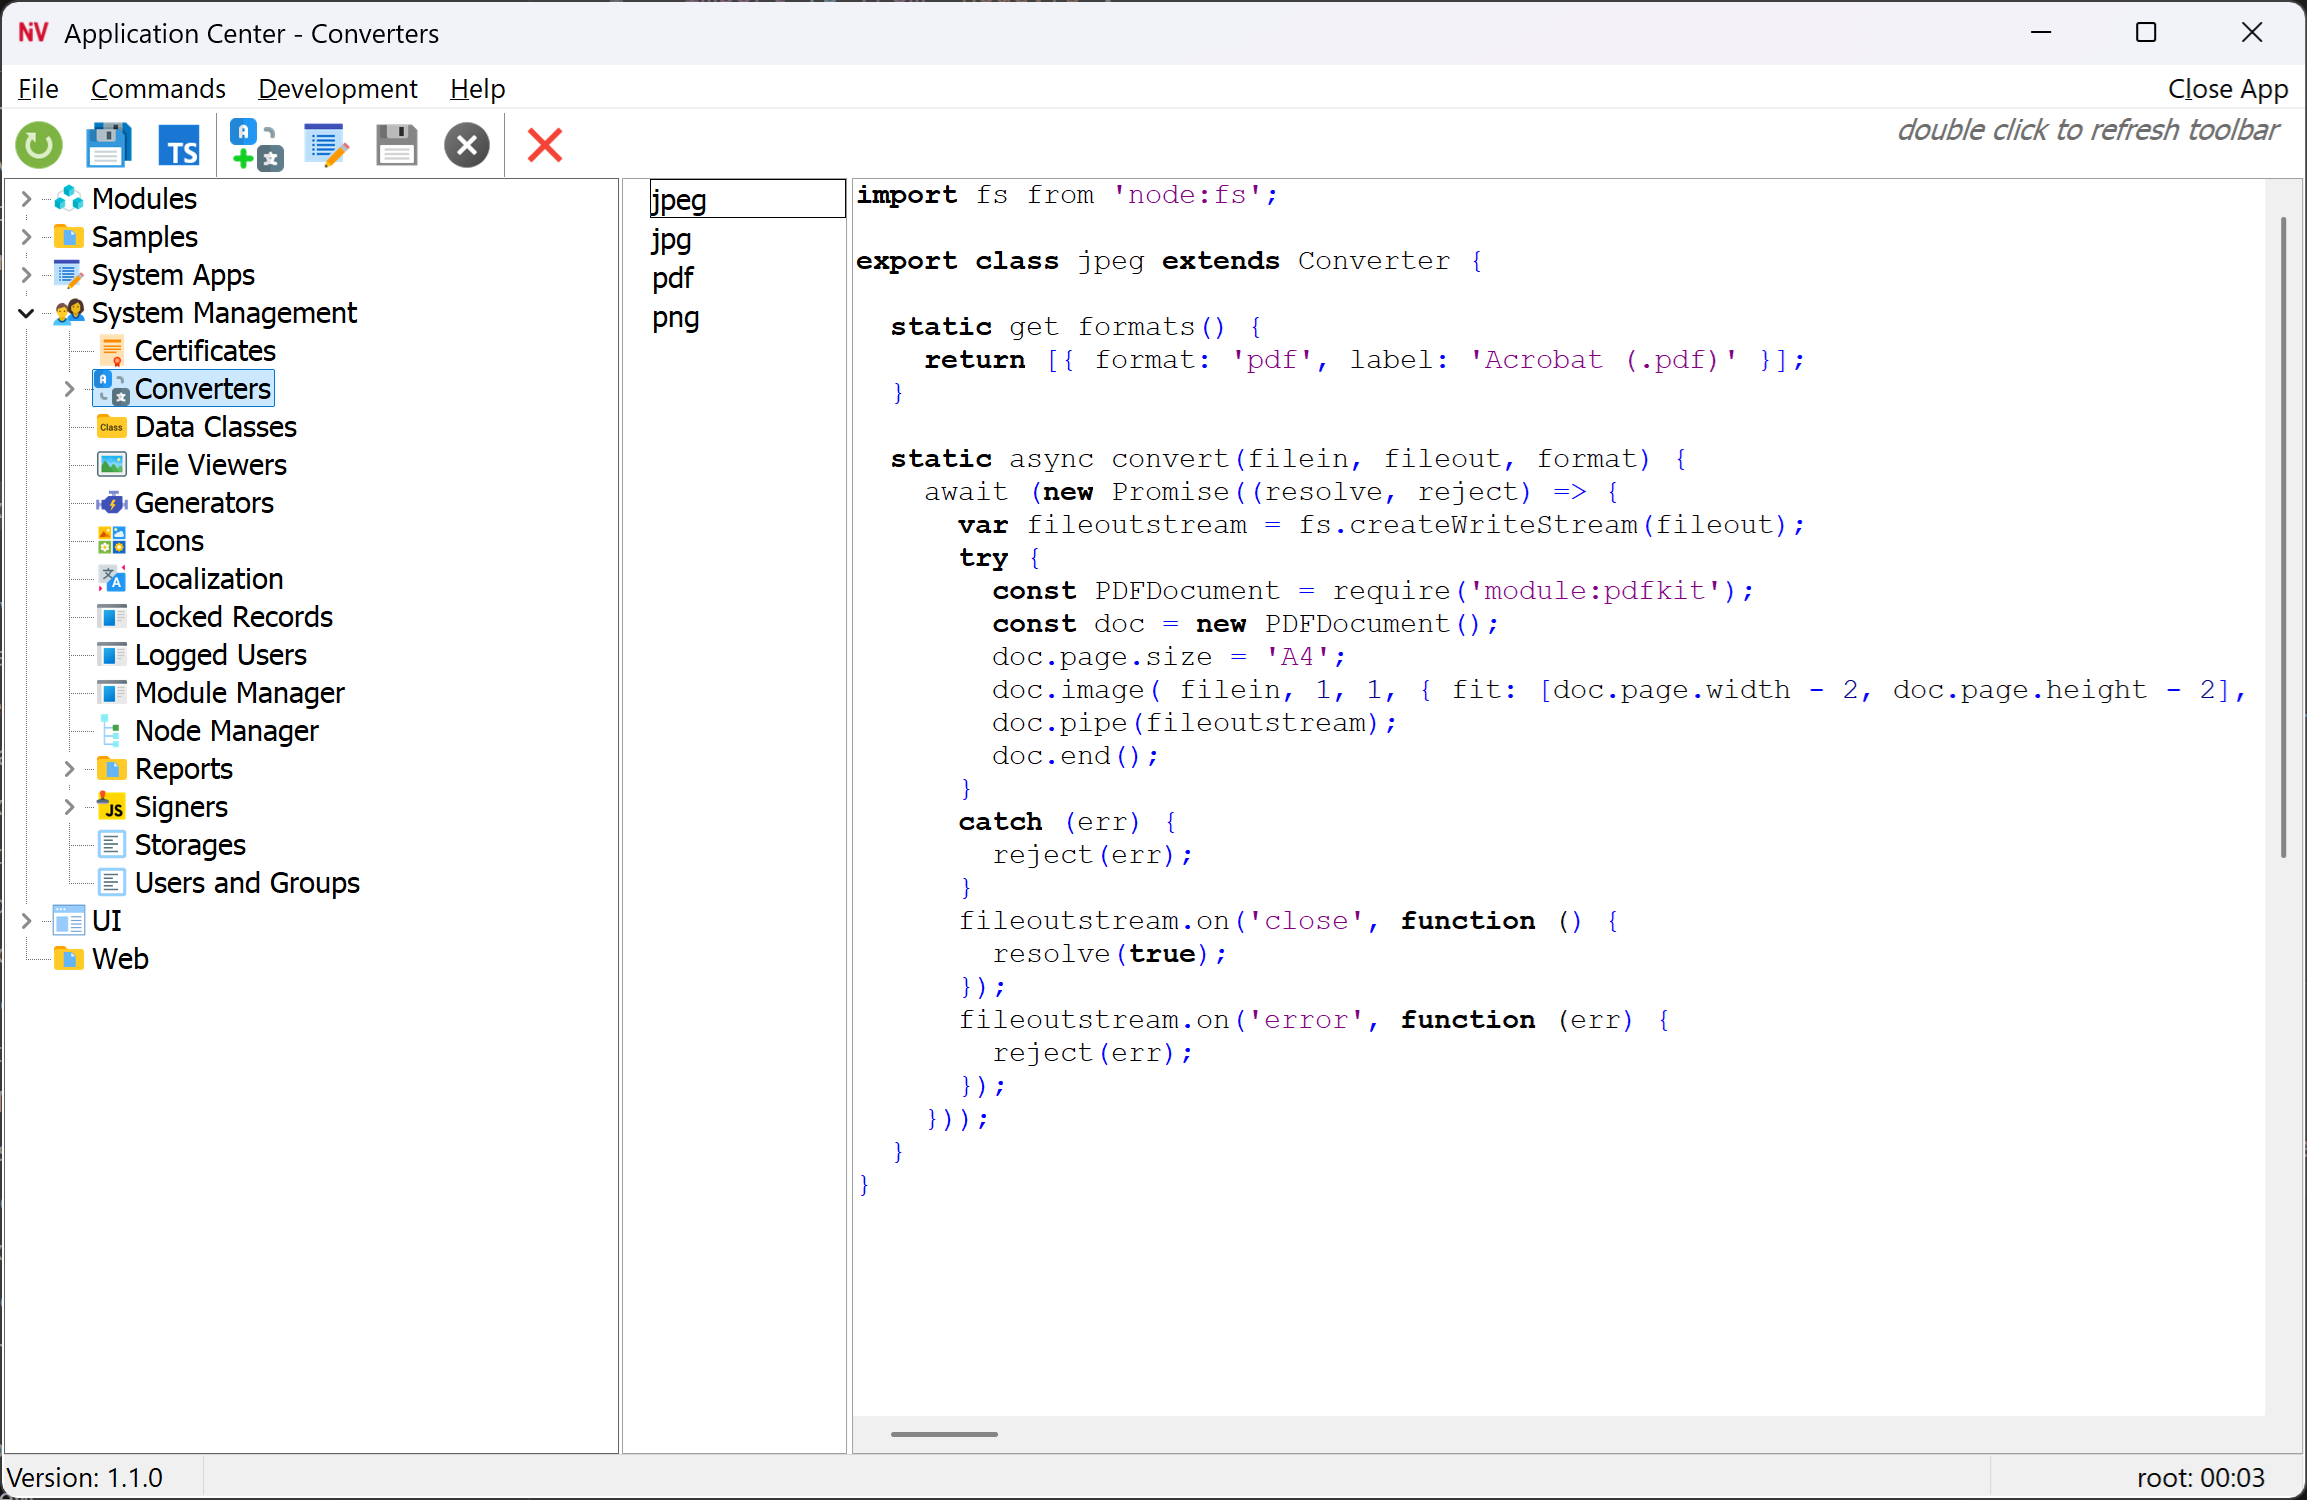Open the Certificates tree item
Viewport: 2307px width, 1500px height.
click(205, 351)
